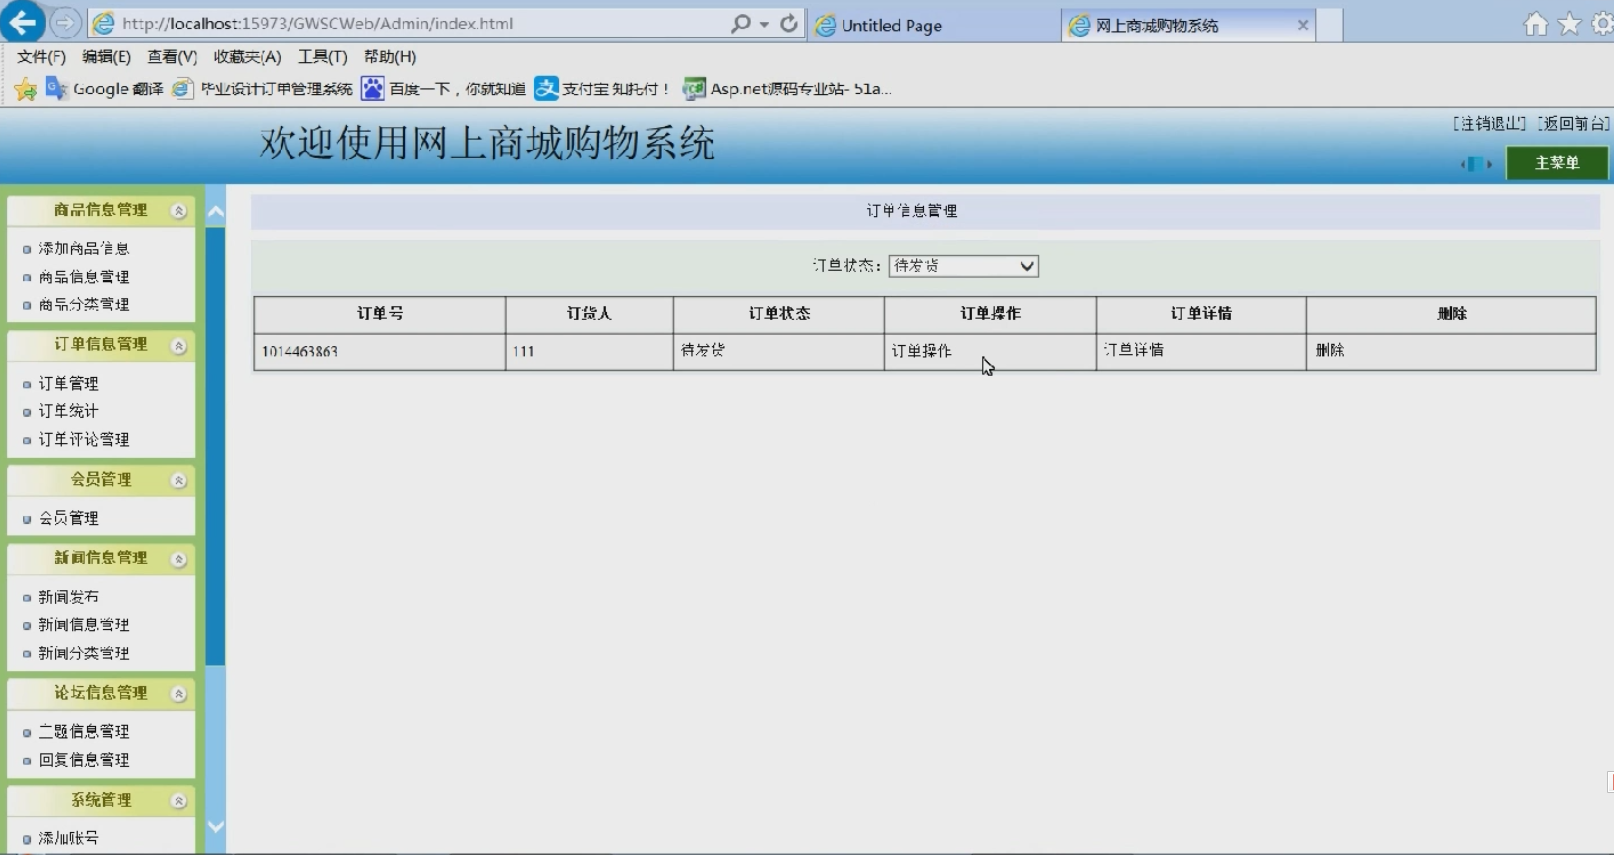The image size is (1614, 855).
Task: Click the 待发货 status cell in table
Action: (779, 352)
